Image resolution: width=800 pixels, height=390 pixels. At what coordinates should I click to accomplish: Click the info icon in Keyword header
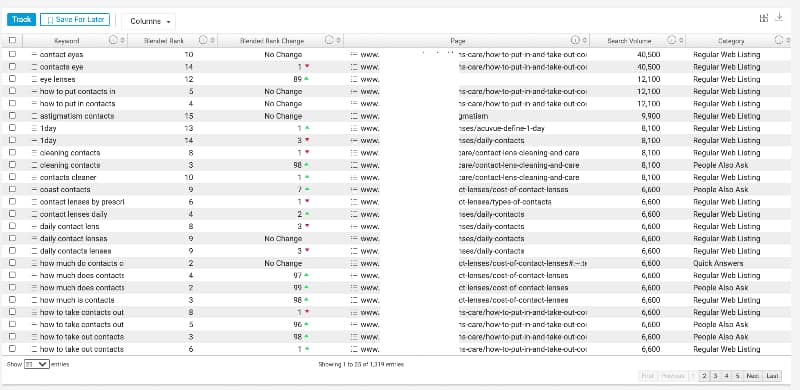point(113,40)
